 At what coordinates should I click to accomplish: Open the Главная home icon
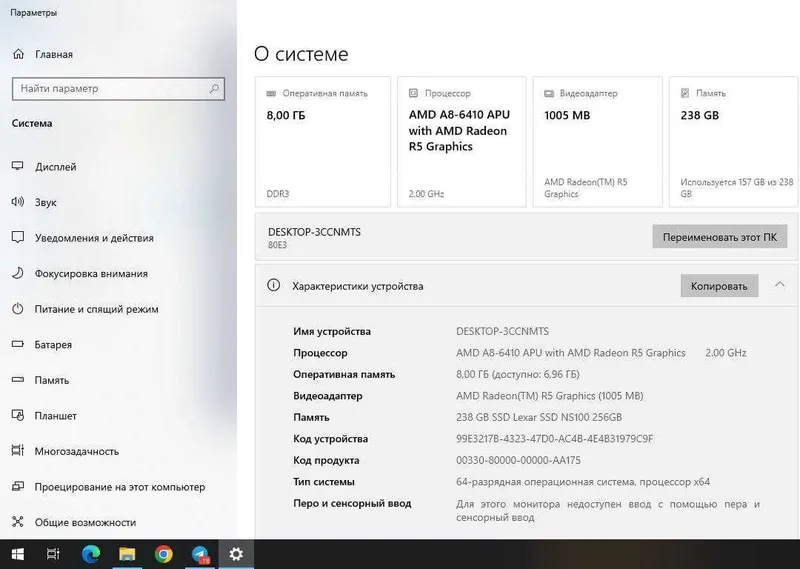(18, 54)
